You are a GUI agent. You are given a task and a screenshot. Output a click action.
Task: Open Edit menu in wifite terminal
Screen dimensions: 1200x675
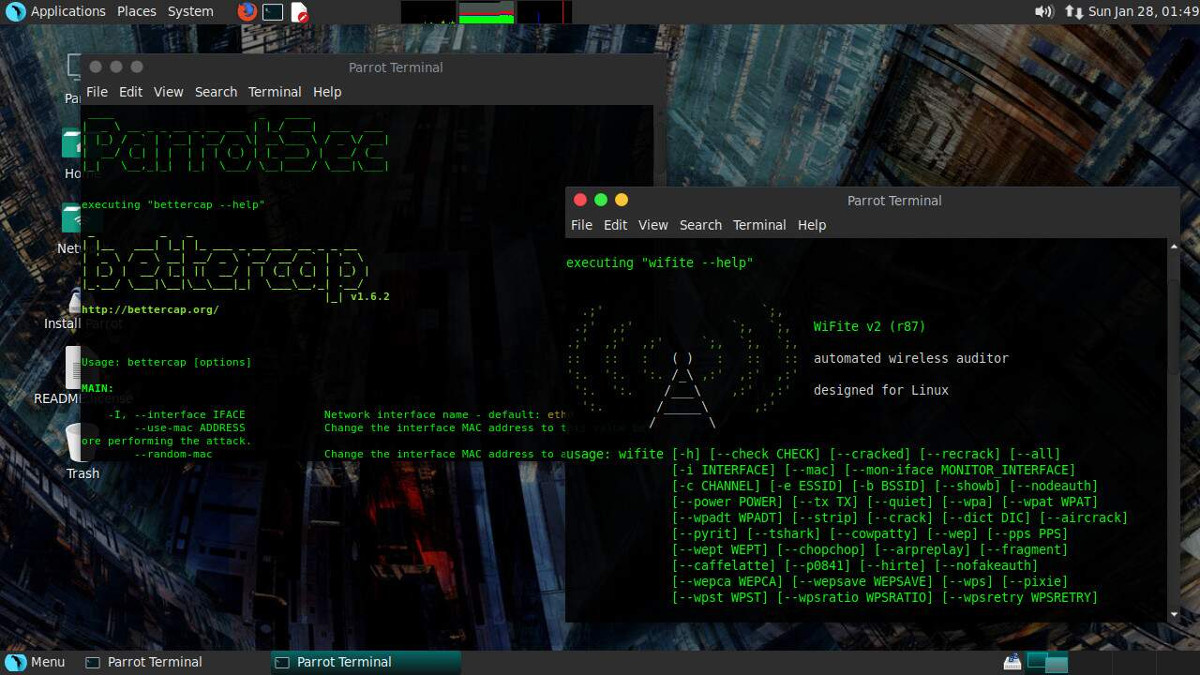click(616, 225)
